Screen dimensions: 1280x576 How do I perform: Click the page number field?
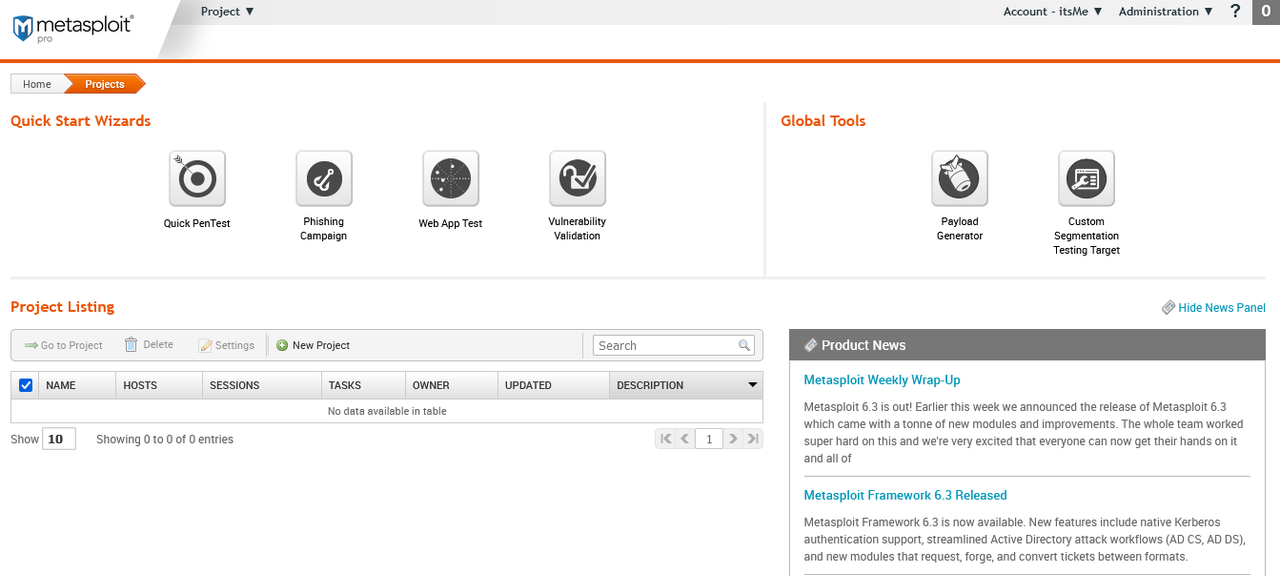[709, 438]
